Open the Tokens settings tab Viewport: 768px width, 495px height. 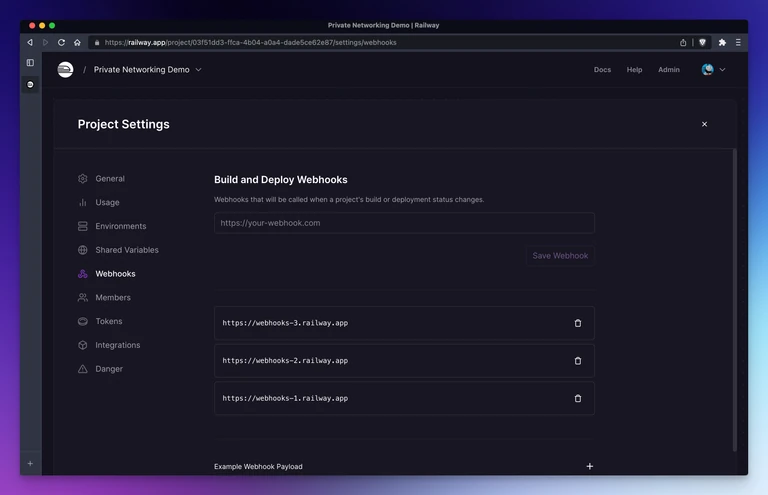100,321
